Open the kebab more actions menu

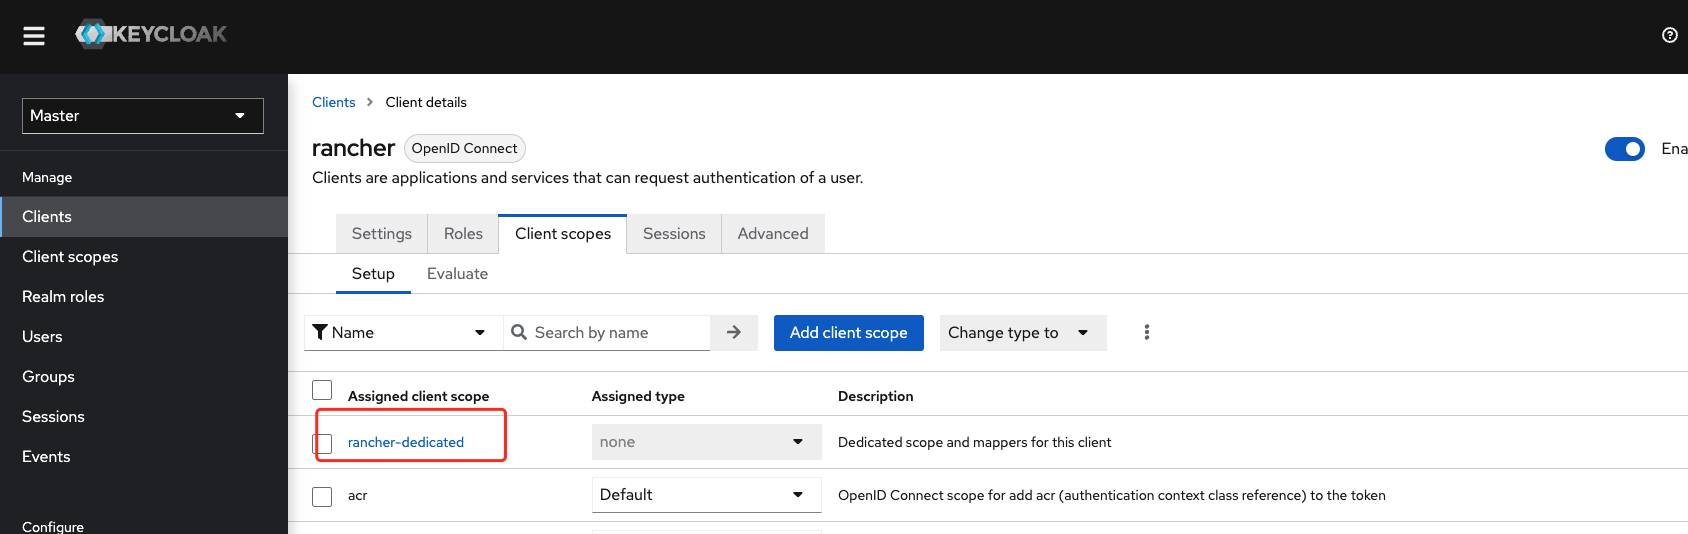tap(1147, 332)
